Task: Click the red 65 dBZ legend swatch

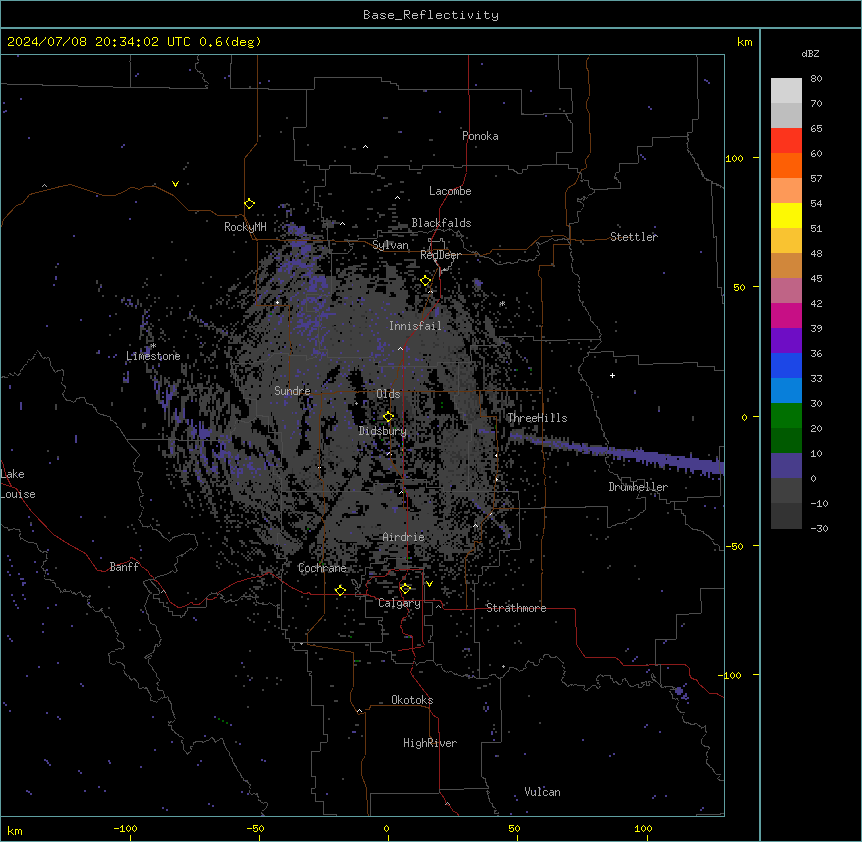Action: pos(786,140)
